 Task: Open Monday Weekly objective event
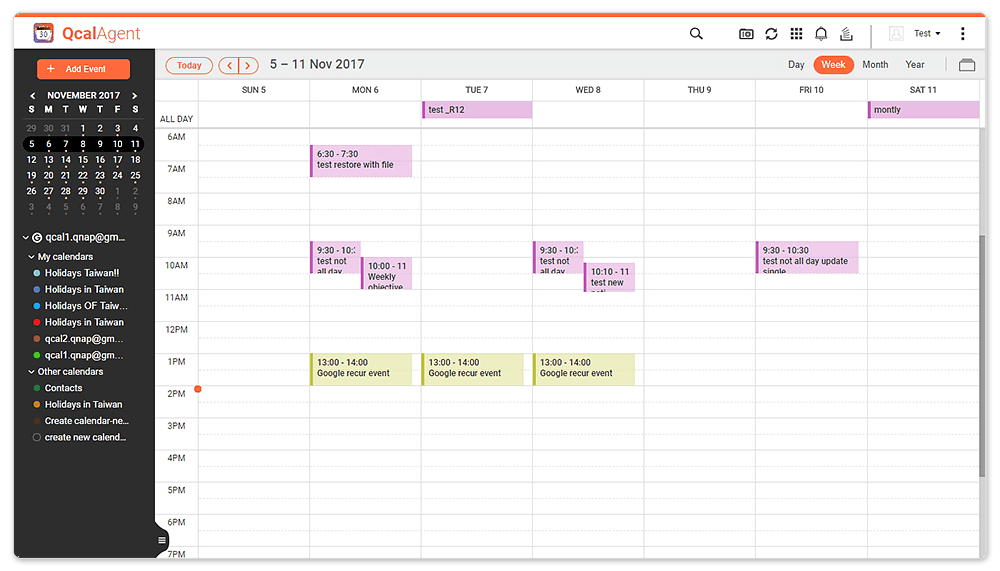(387, 273)
